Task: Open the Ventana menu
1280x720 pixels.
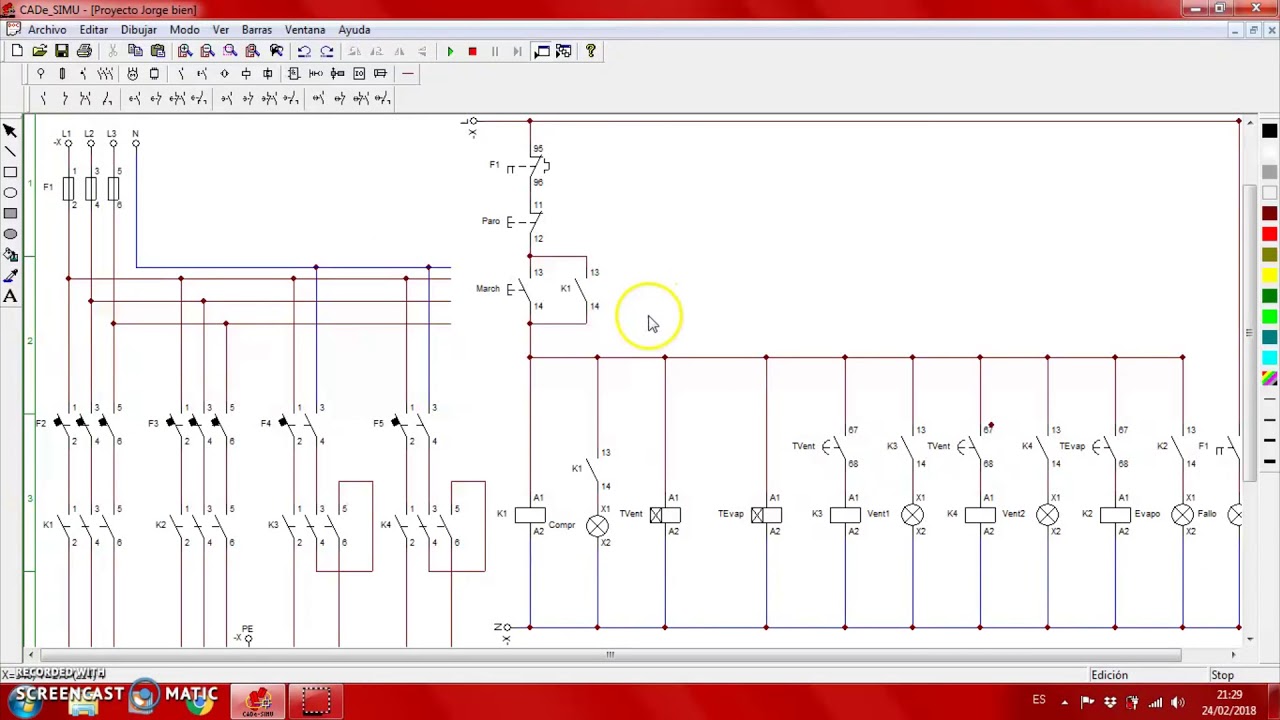Action: [305, 30]
